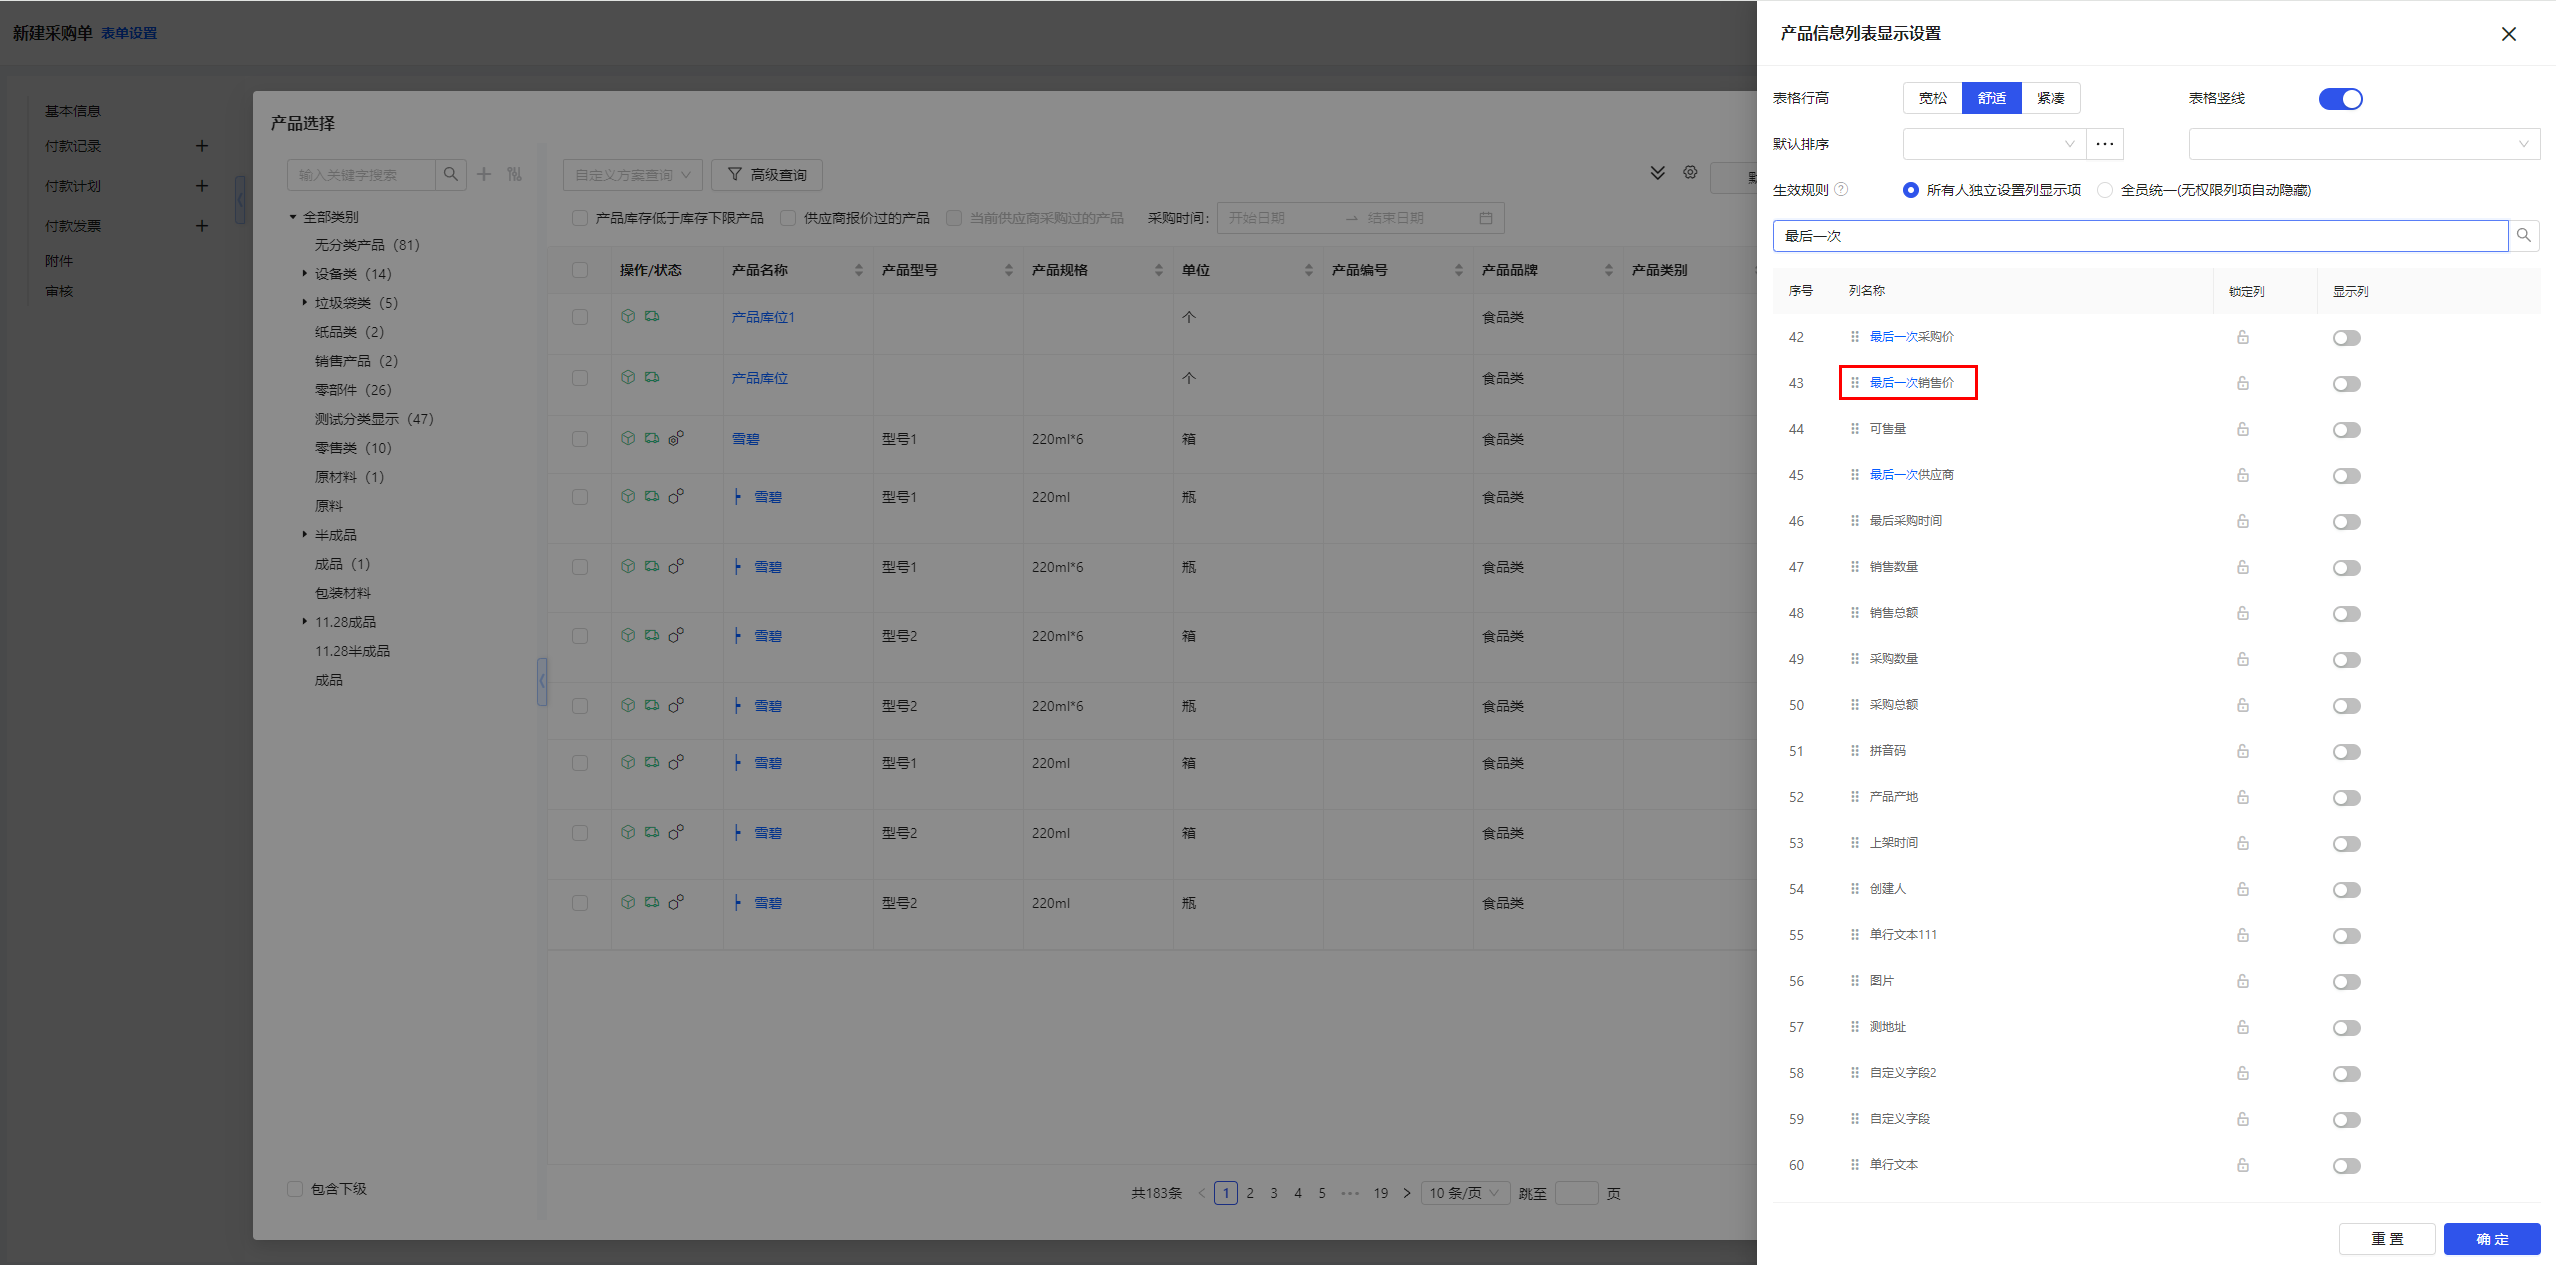Image resolution: width=2556 pixels, height=1265 pixels.
Task: Open the 自定义方案查询 dropdown
Action: [633, 175]
